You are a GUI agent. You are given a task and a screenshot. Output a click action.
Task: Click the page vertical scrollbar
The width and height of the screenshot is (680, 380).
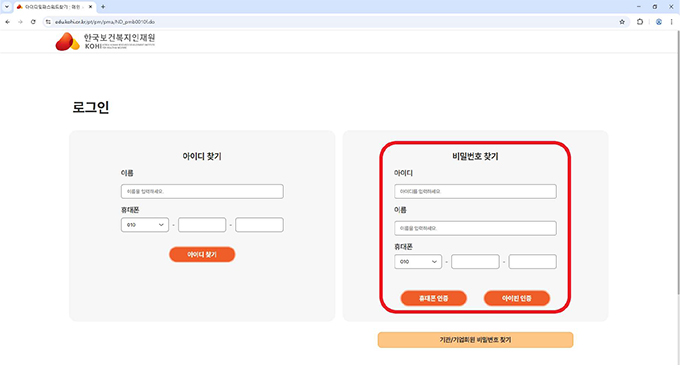677,163
